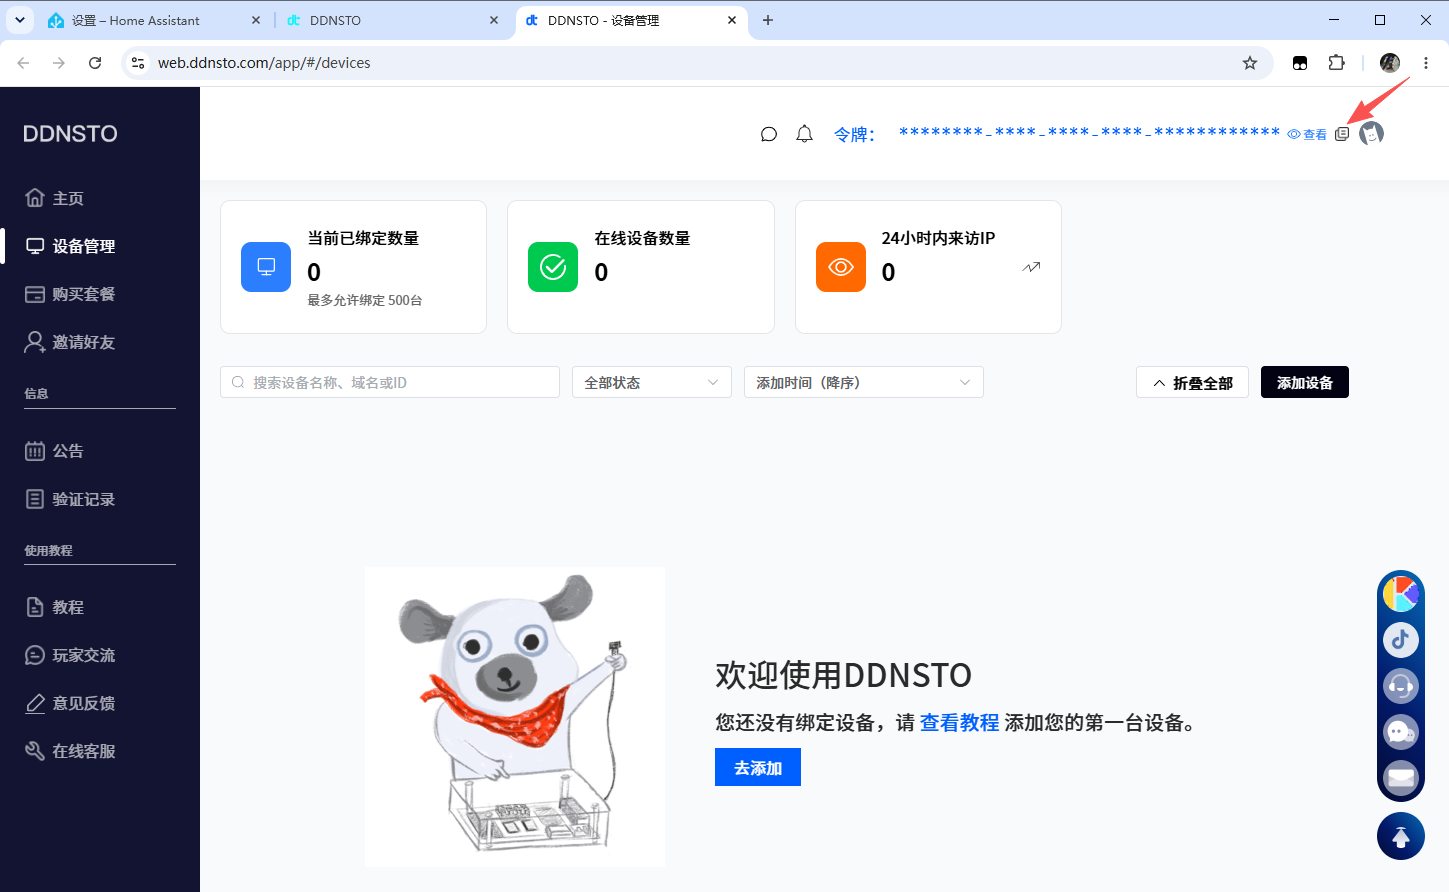The image size is (1449, 892).
Task: Click the back-to-top arrow button
Action: click(1401, 836)
